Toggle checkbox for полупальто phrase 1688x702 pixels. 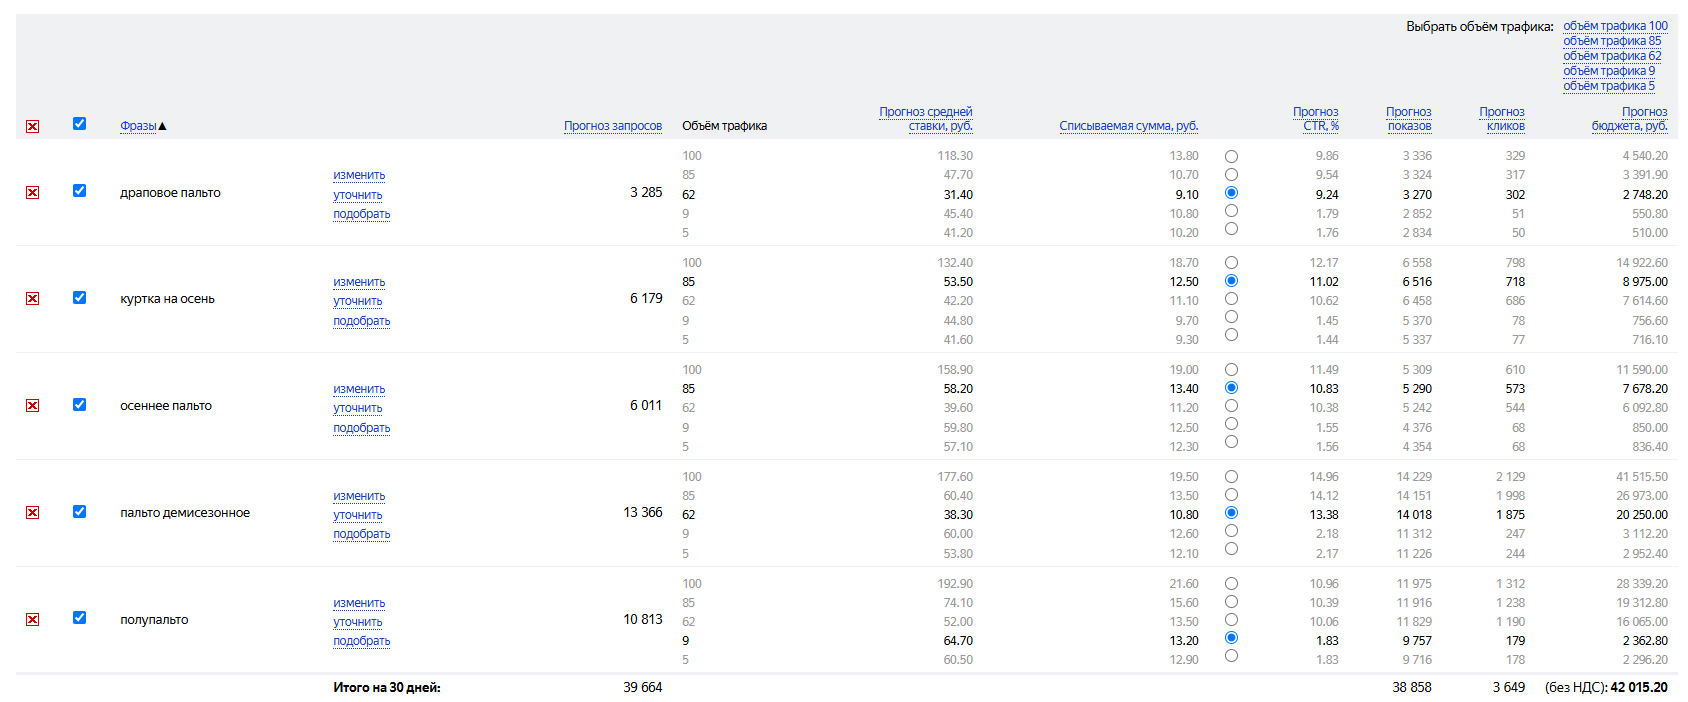(79, 618)
